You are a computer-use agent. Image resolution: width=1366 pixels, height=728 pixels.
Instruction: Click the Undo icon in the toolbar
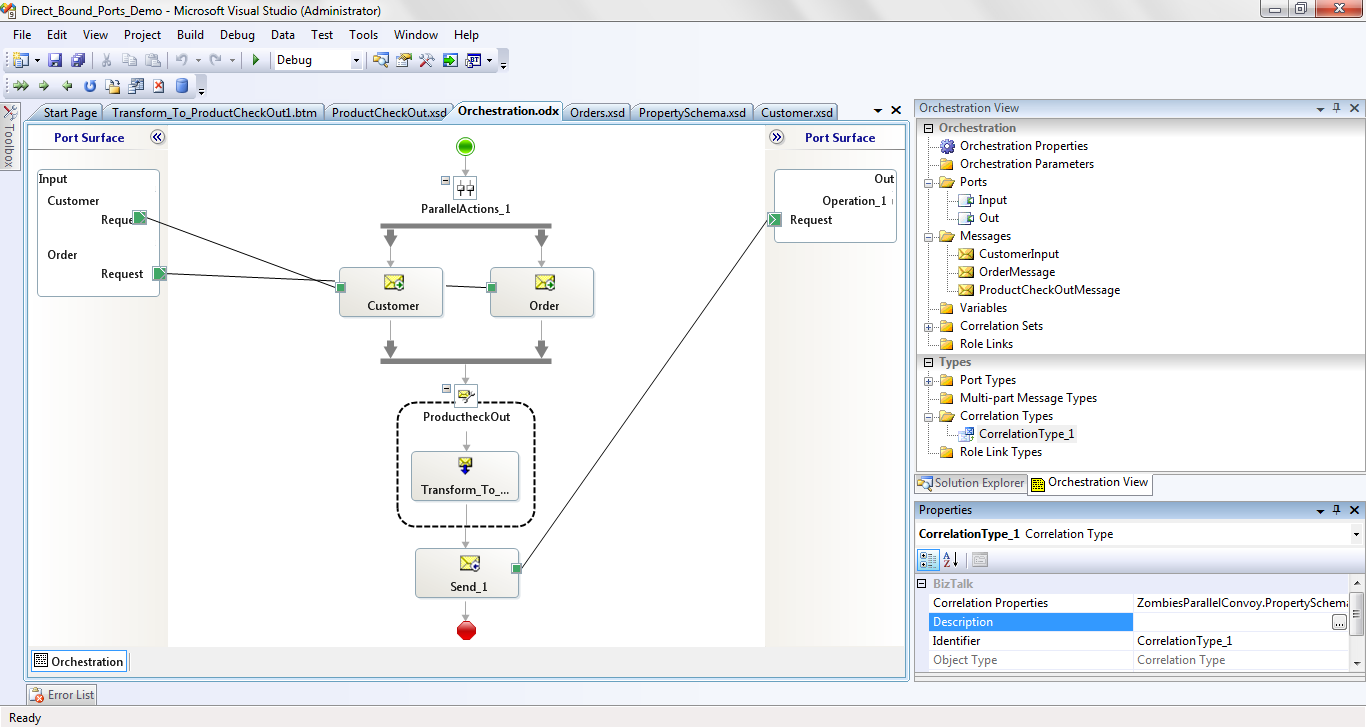pos(181,60)
